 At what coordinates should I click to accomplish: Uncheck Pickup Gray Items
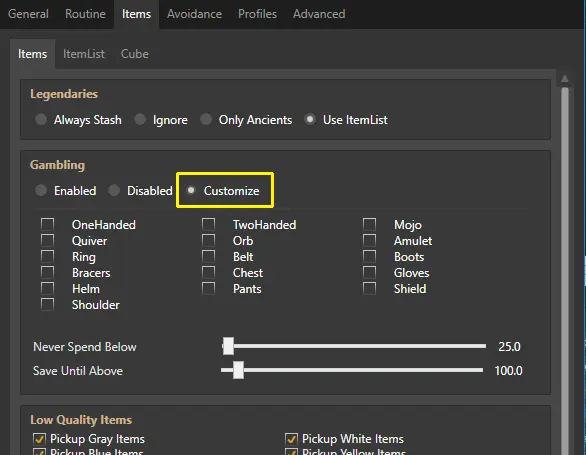pyautogui.click(x=39, y=439)
